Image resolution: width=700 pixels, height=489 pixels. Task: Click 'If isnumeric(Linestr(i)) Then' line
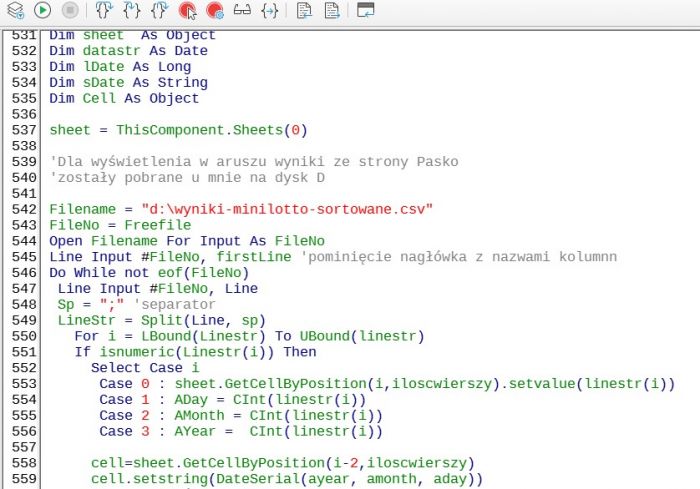click(195, 352)
